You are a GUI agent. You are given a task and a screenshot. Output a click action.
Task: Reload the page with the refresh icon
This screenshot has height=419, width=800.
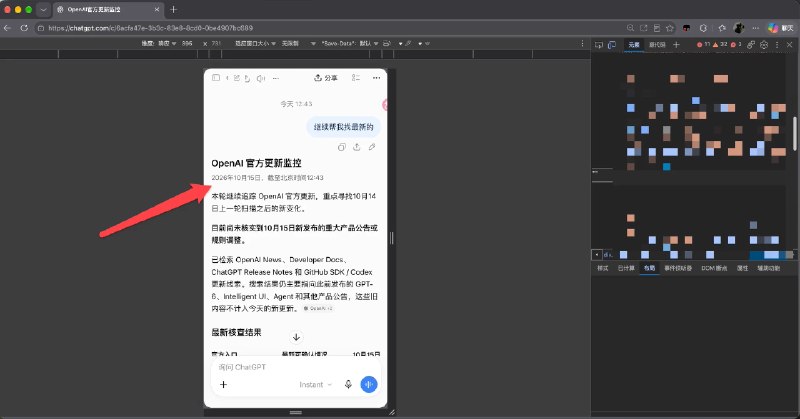24,28
